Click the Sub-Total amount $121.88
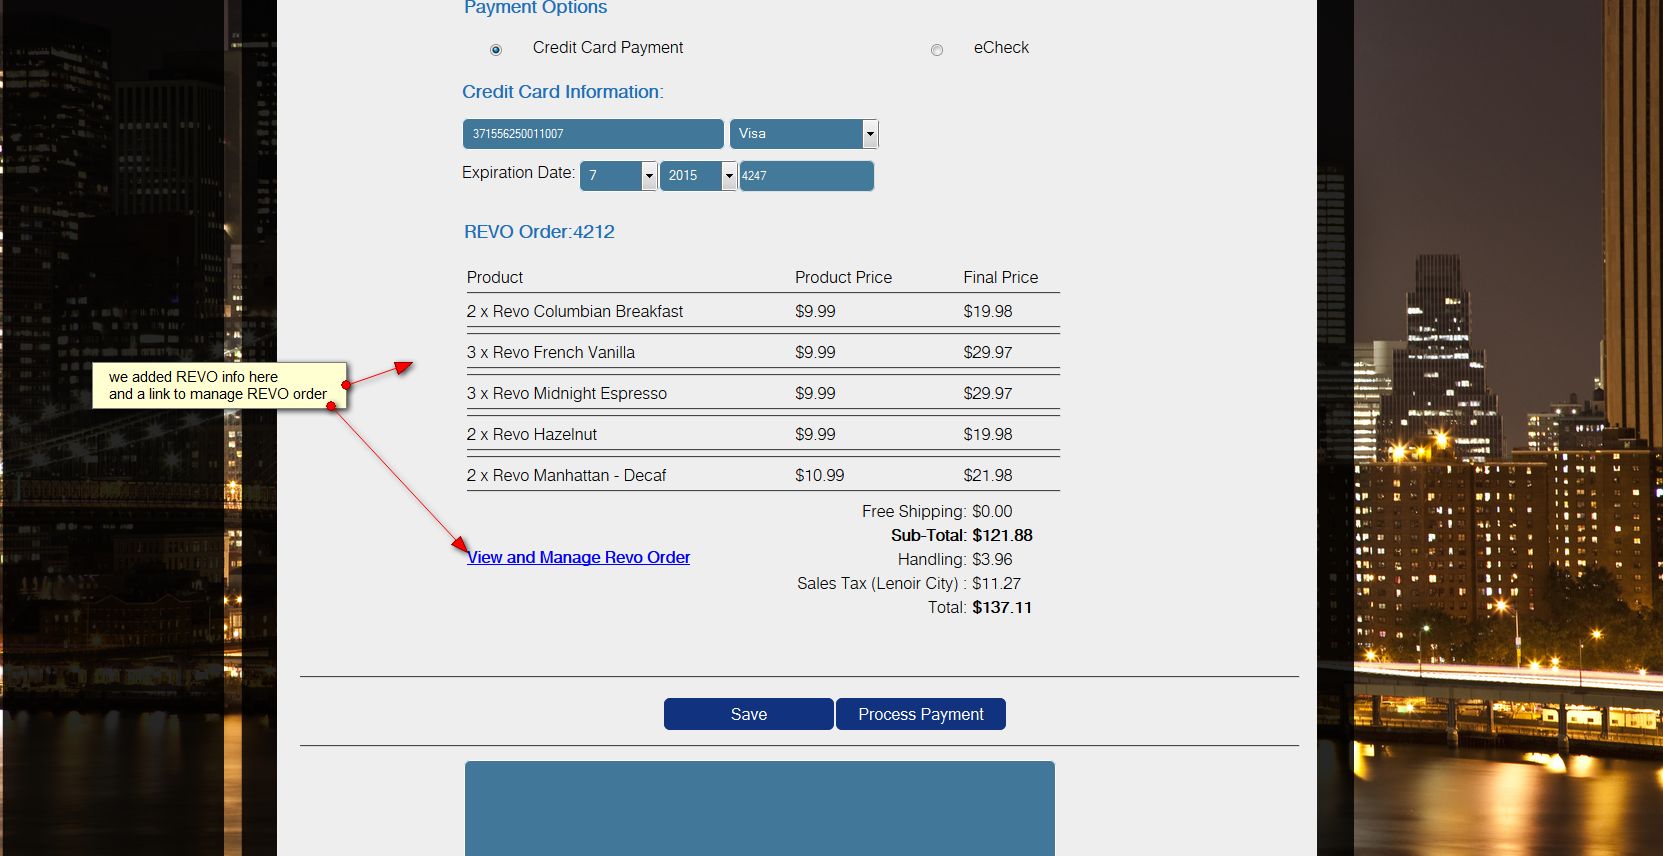1663x856 pixels. 1002,536
